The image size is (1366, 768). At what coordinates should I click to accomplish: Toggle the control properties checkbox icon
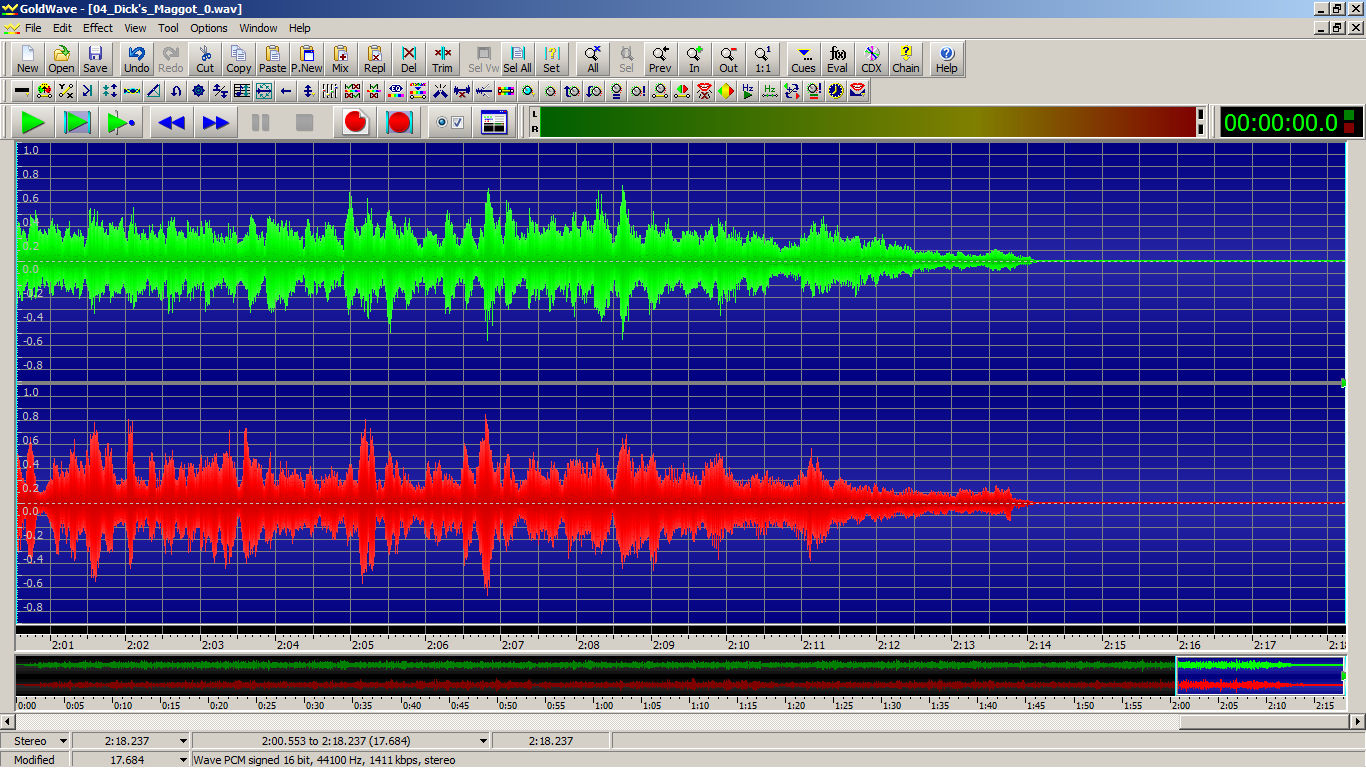click(x=450, y=123)
